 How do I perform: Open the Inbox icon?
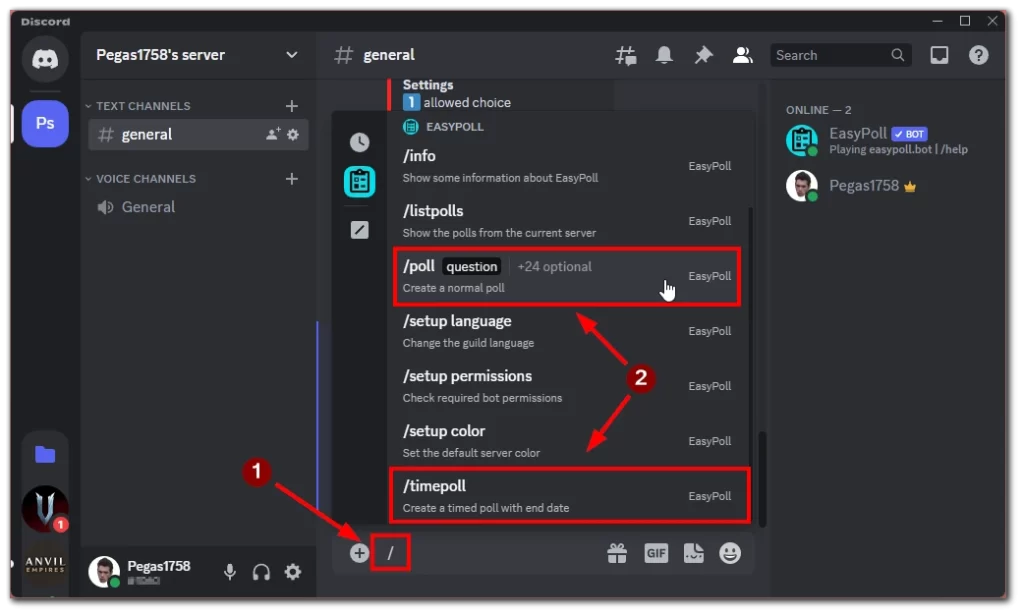939,55
